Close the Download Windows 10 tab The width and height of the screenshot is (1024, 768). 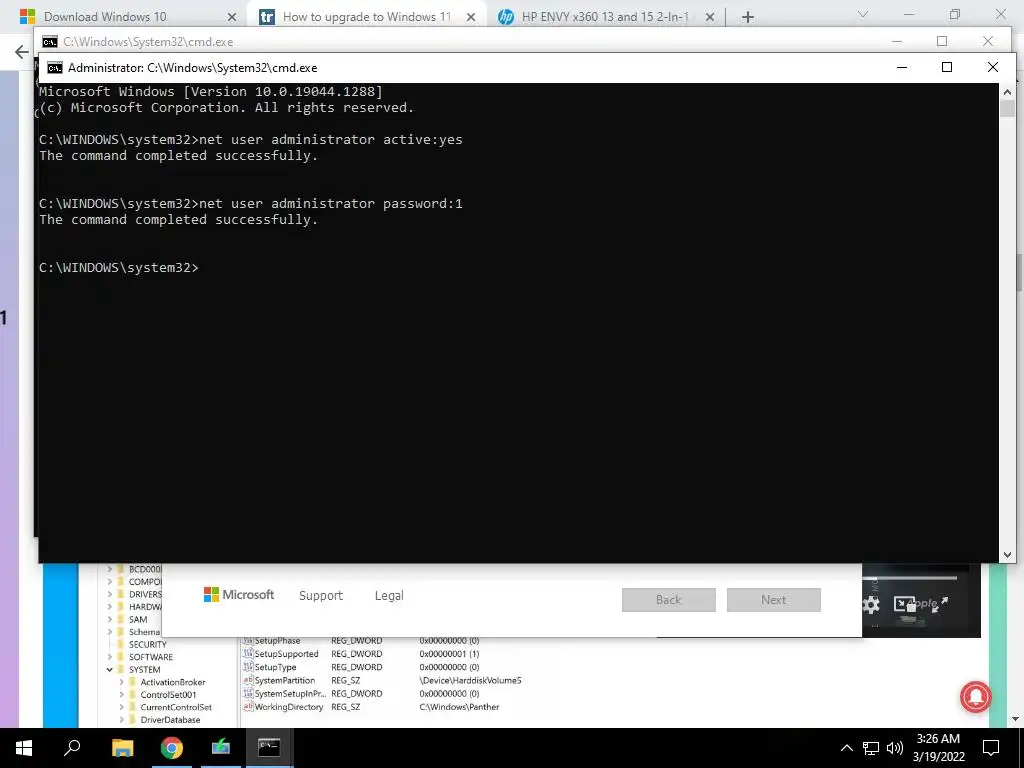[232, 17]
